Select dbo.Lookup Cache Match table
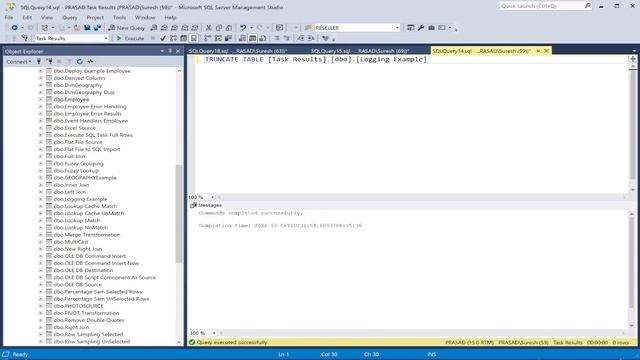This screenshot has width=640, height=360. (x=85, y=206)
